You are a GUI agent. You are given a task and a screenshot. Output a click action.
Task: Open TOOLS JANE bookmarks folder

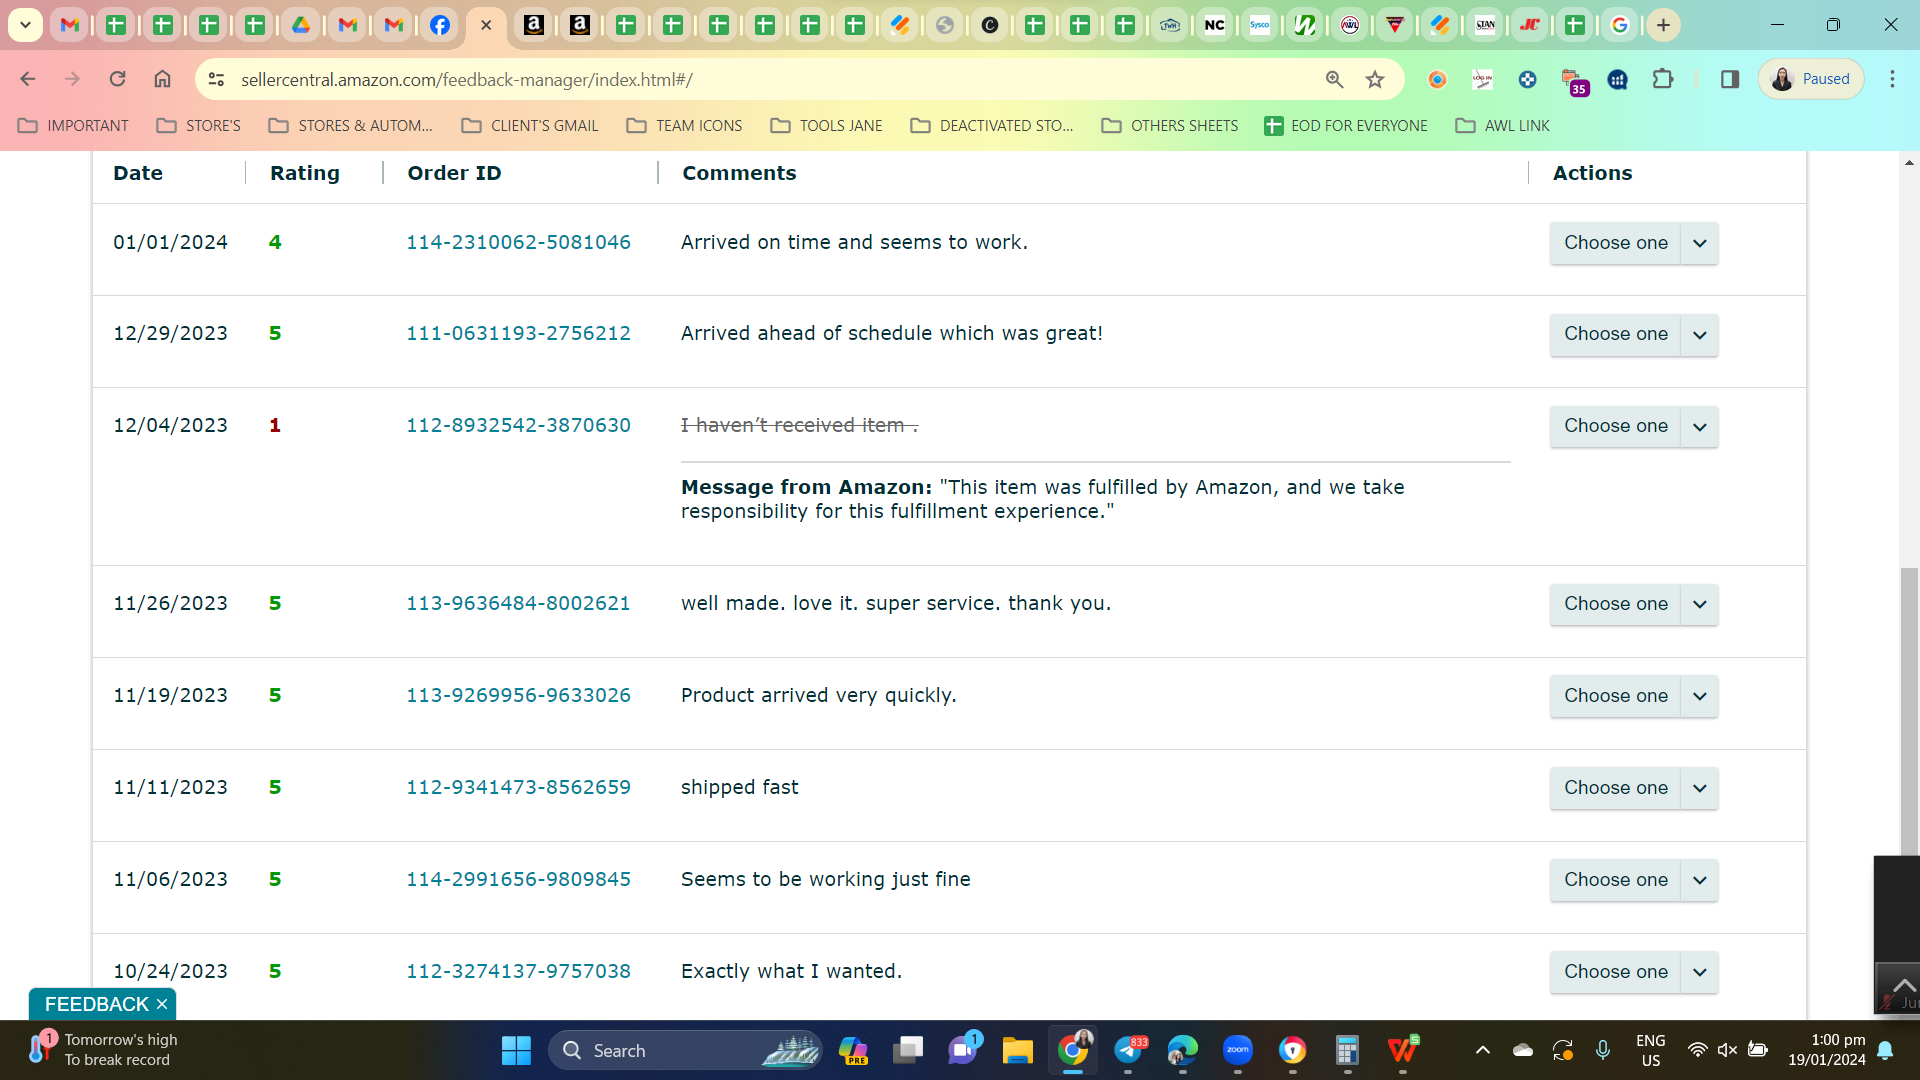[827, 126]
